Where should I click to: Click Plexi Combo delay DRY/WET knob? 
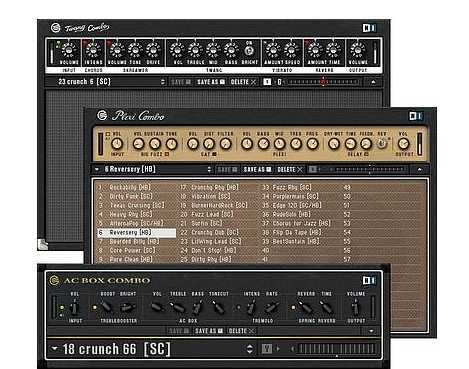tap(334, 144)
